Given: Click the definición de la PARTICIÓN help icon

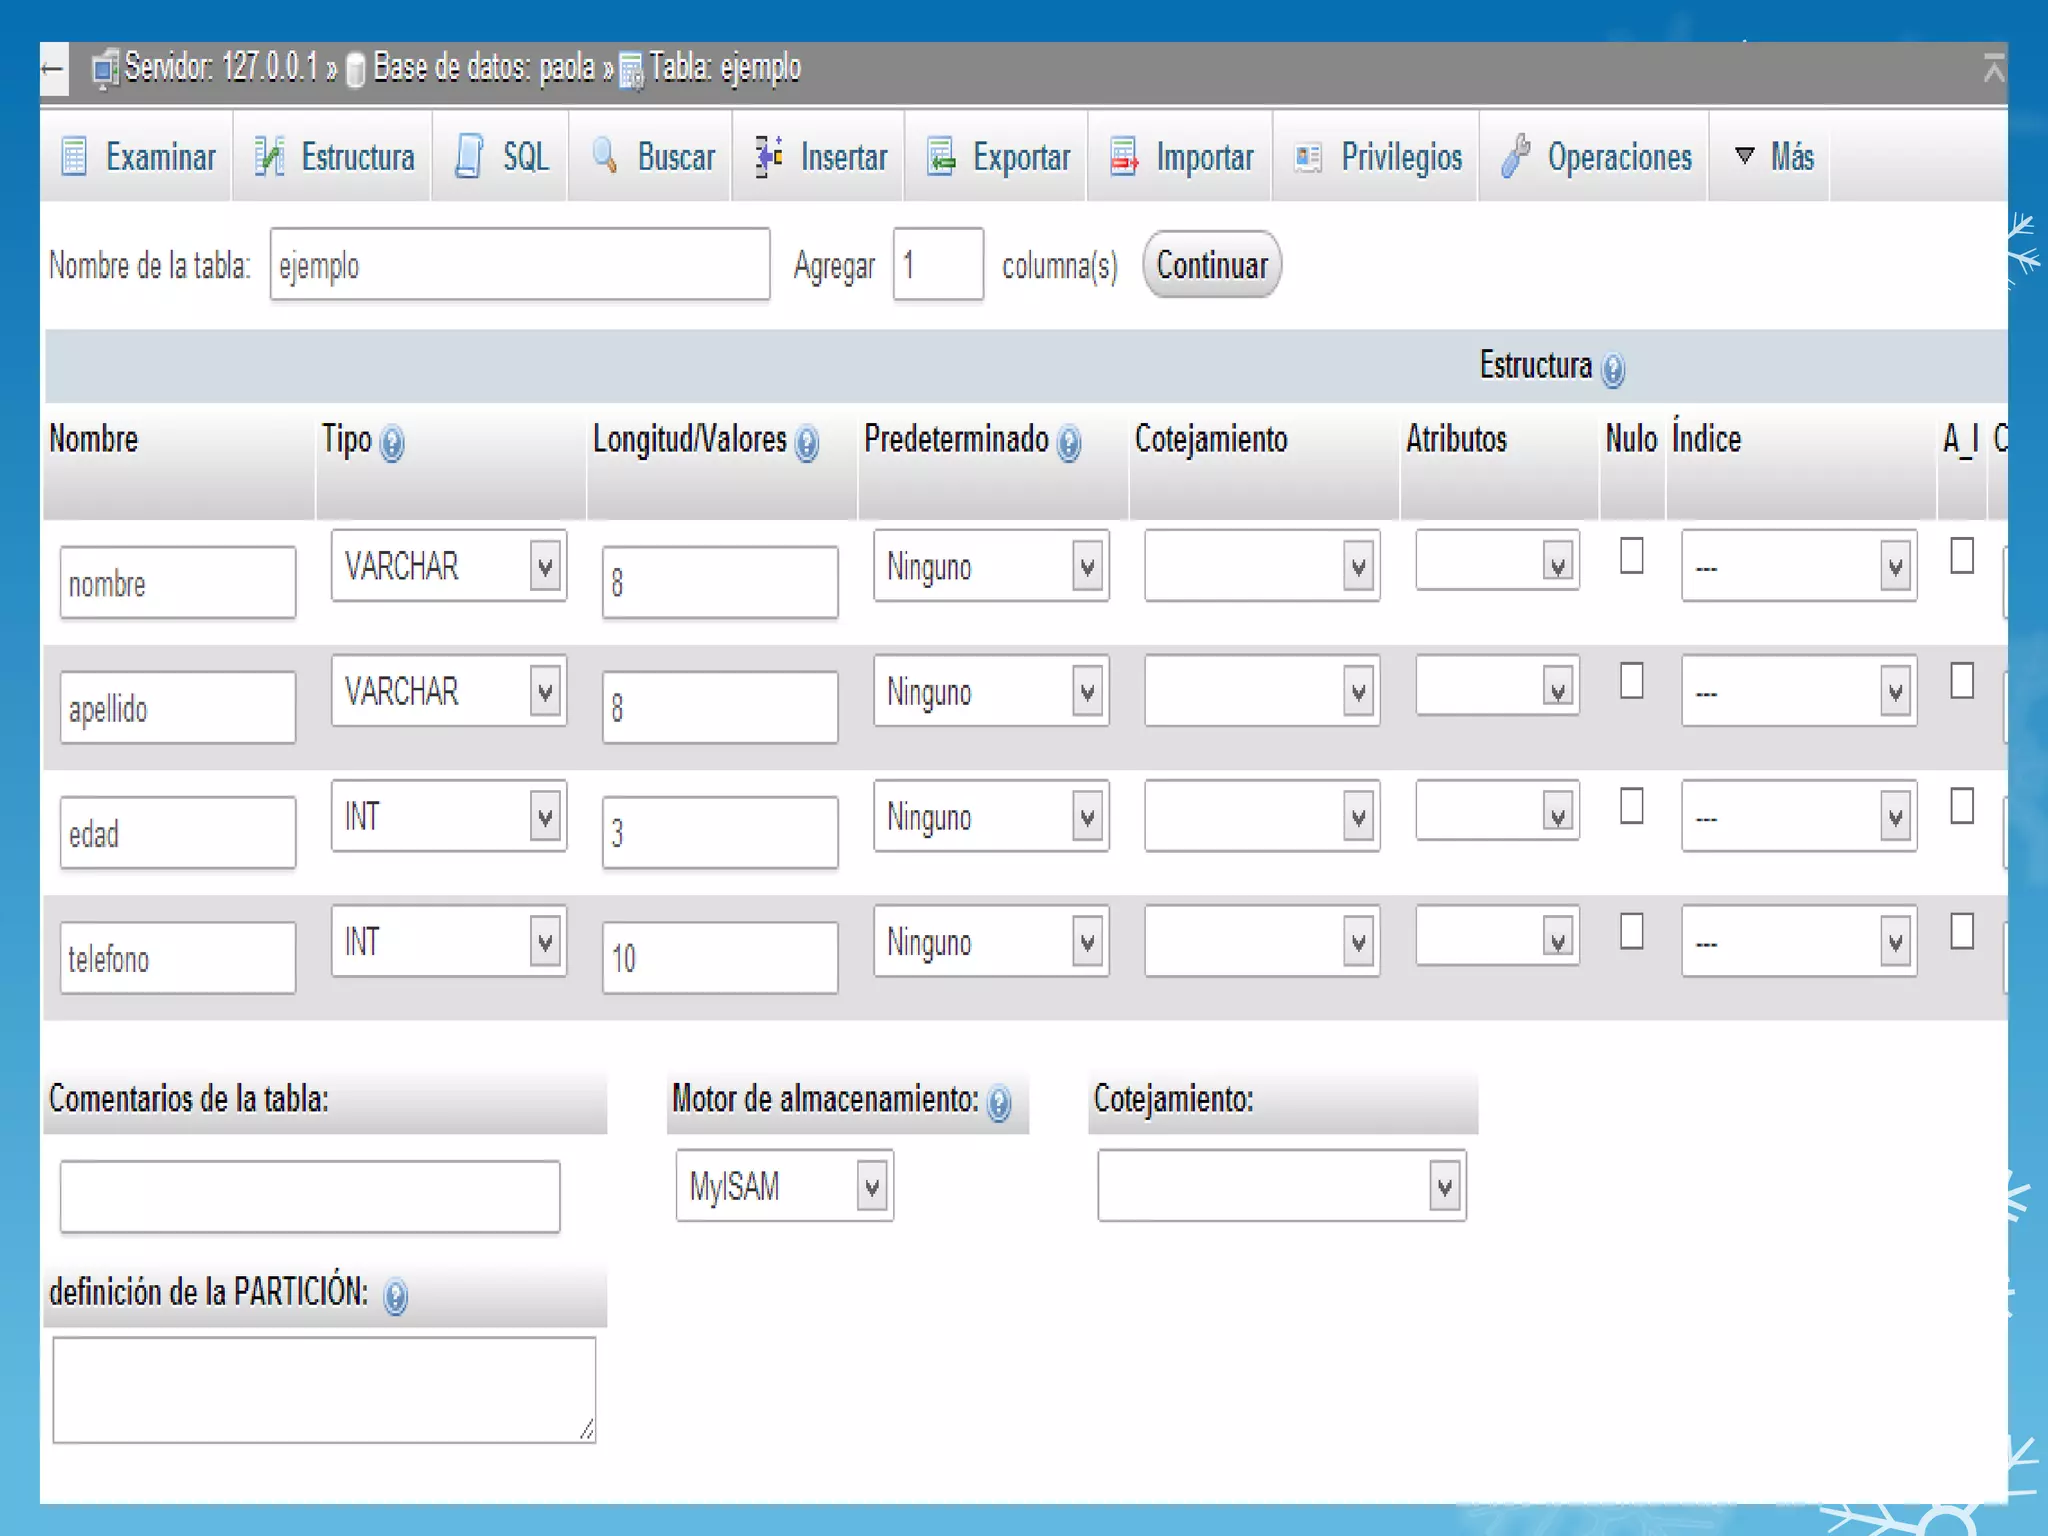Looking at the screenshot, I should 396,1296.
